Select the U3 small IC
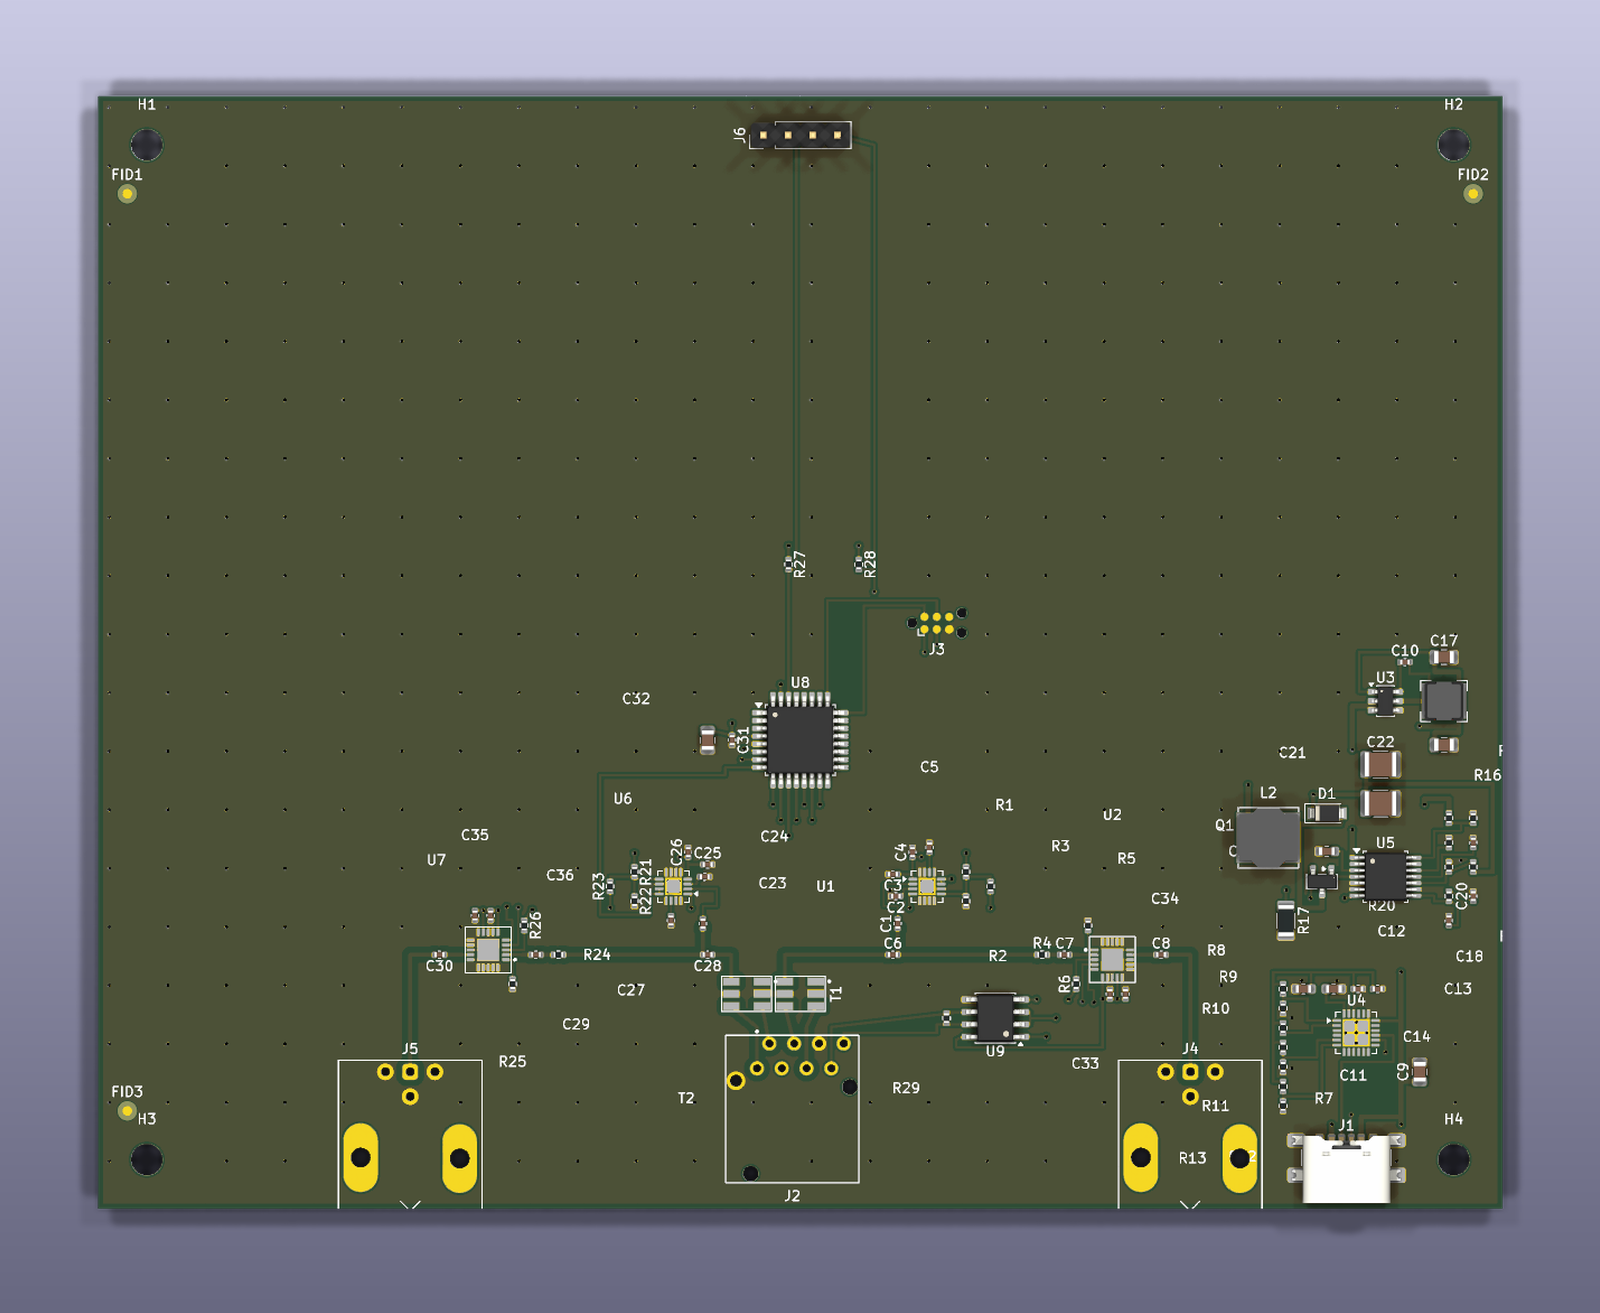The height and width of the screenshot is (1313, 1600). pyautogui.click(x=1385, y=700)
